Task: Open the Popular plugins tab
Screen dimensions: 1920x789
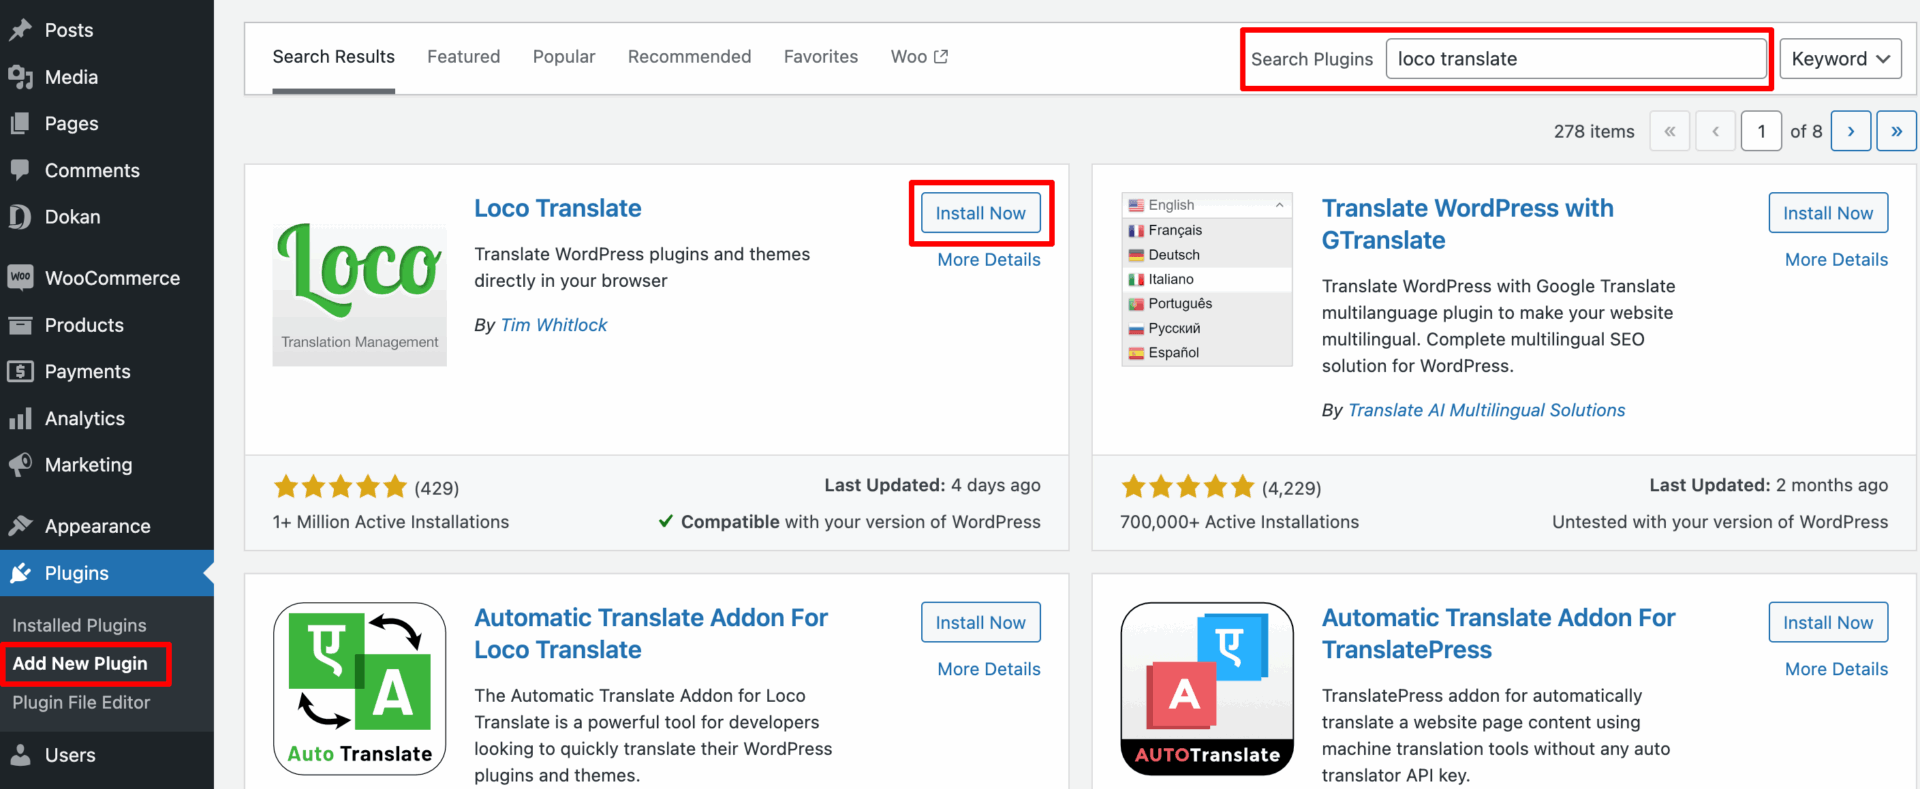Action: click(x=564, y=57)
